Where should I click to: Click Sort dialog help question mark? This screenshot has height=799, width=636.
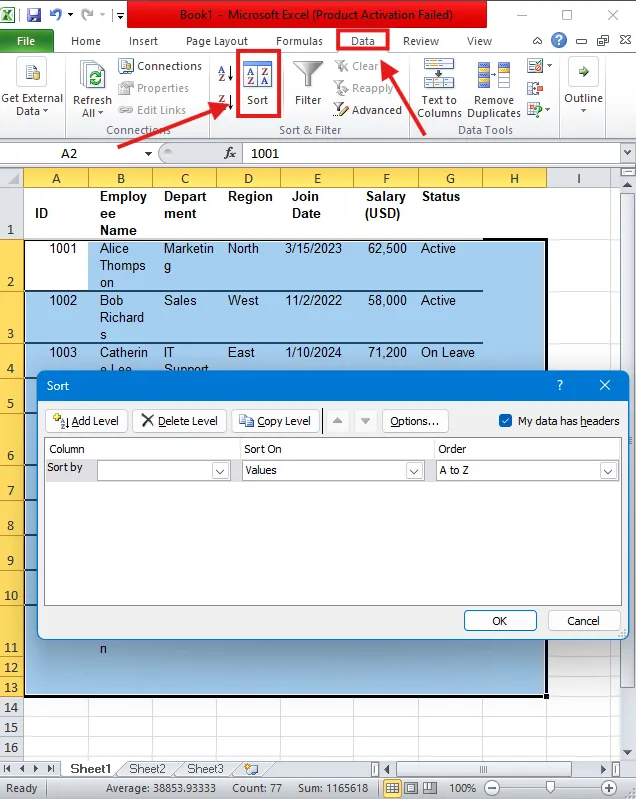click(560, 385)
